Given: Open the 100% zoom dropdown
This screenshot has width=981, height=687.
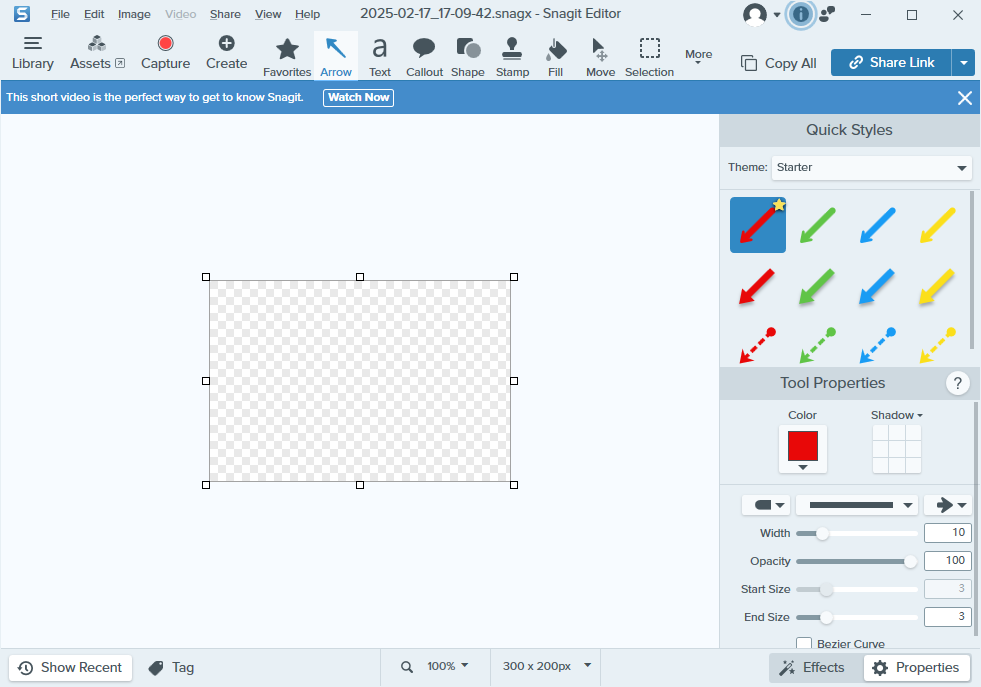Looking at the screenshot, I should coord(447,666).
